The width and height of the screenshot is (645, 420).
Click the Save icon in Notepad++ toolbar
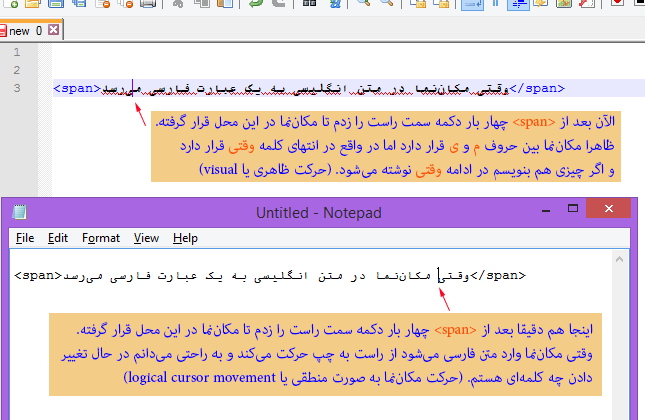[x=56, y=3]
